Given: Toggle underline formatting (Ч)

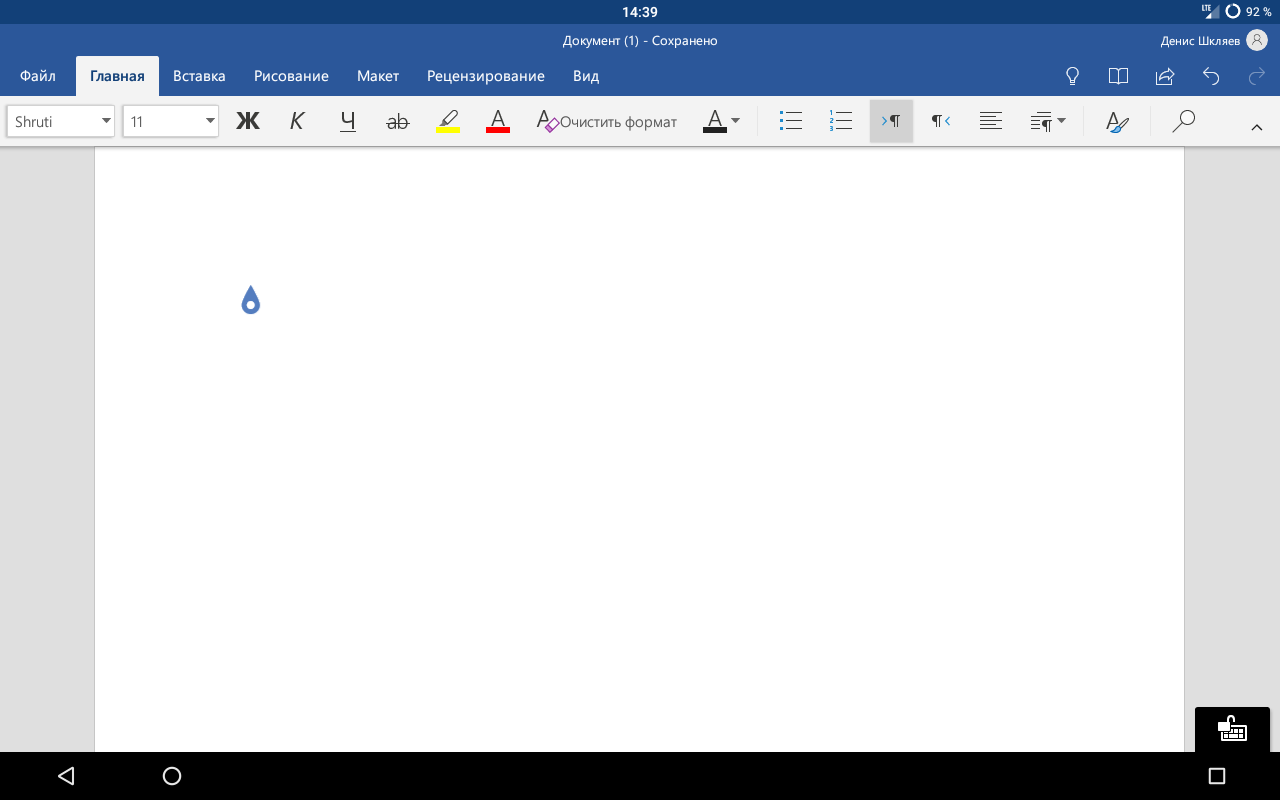Looking at the screenshot, I should 348,121.
